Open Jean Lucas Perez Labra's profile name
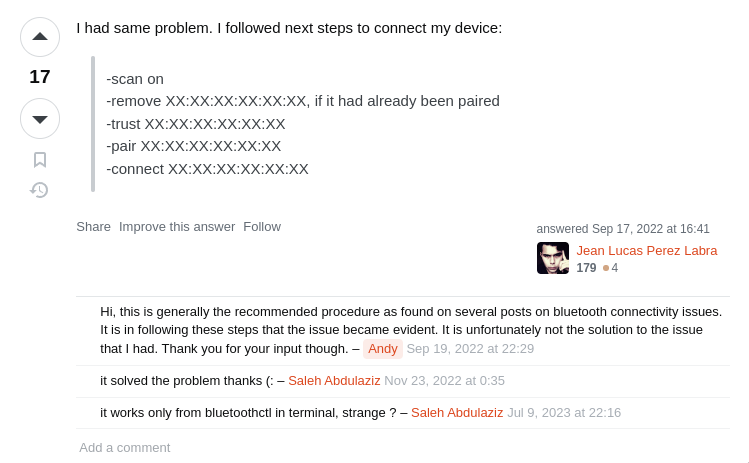 (x=647, y=250)
